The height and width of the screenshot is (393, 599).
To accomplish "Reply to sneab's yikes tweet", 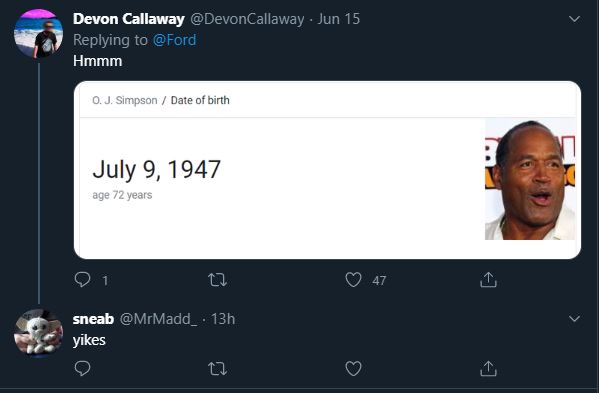I will tap(83, 369).
